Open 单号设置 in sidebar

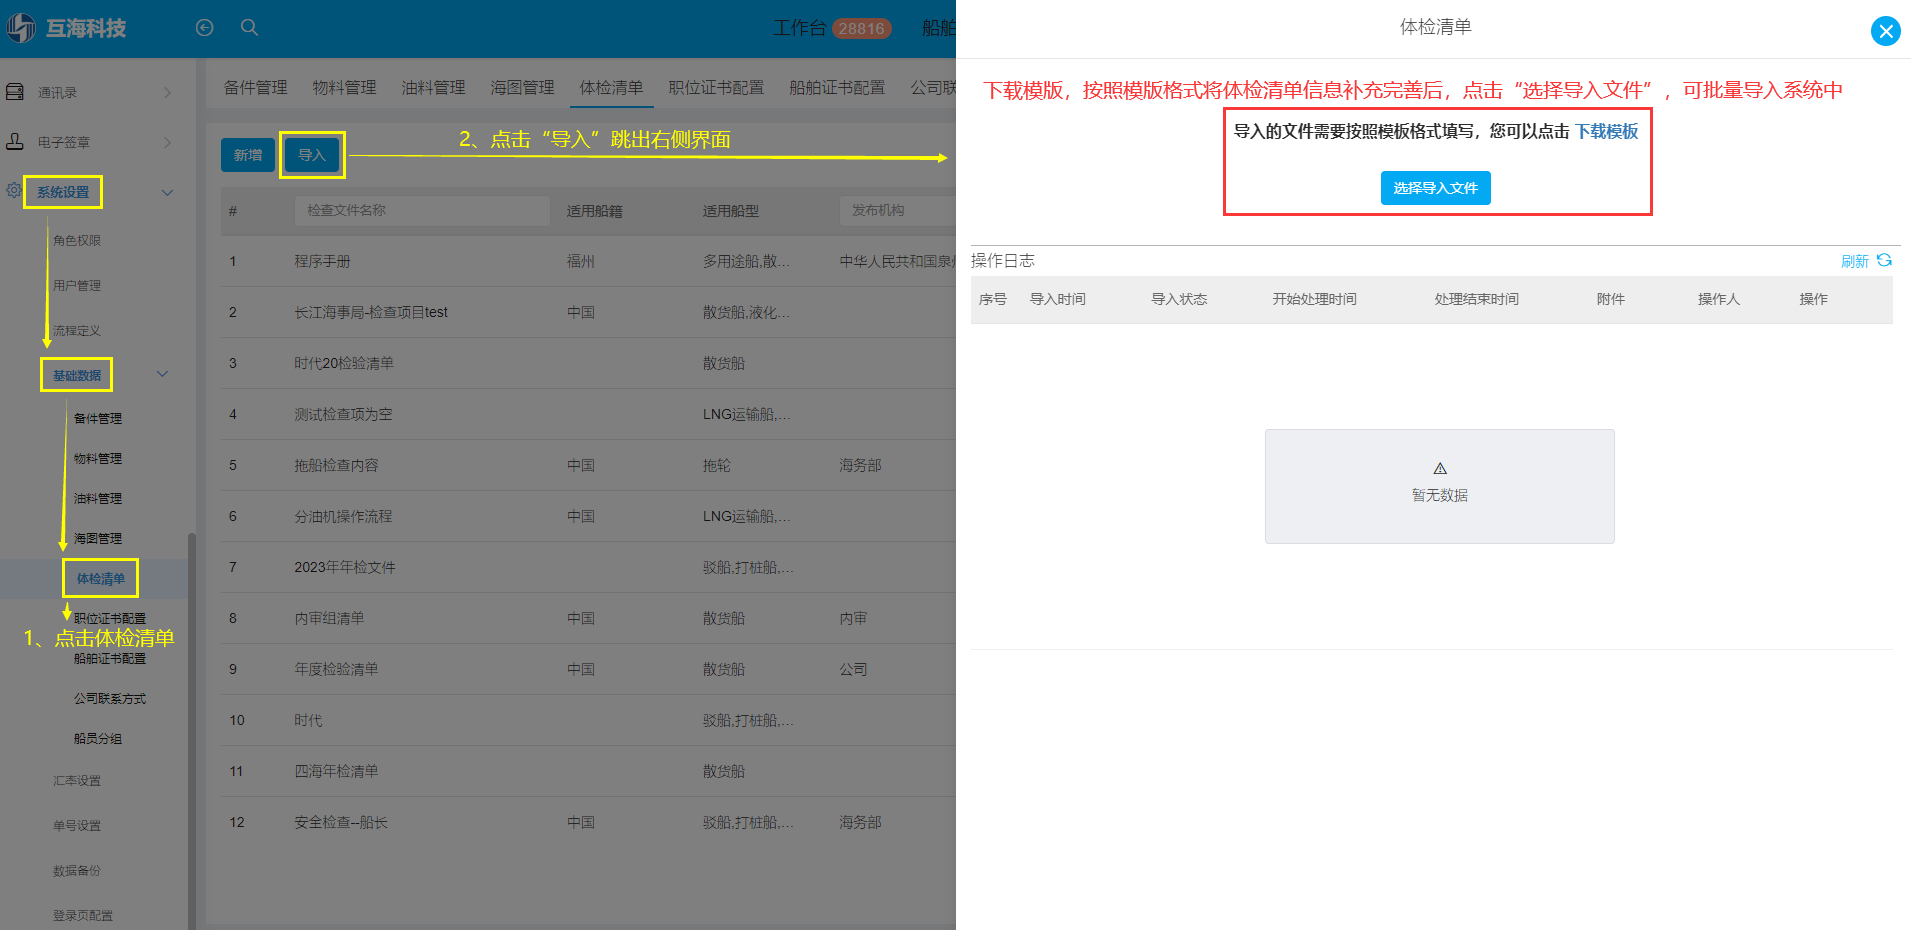coord(77,825)
